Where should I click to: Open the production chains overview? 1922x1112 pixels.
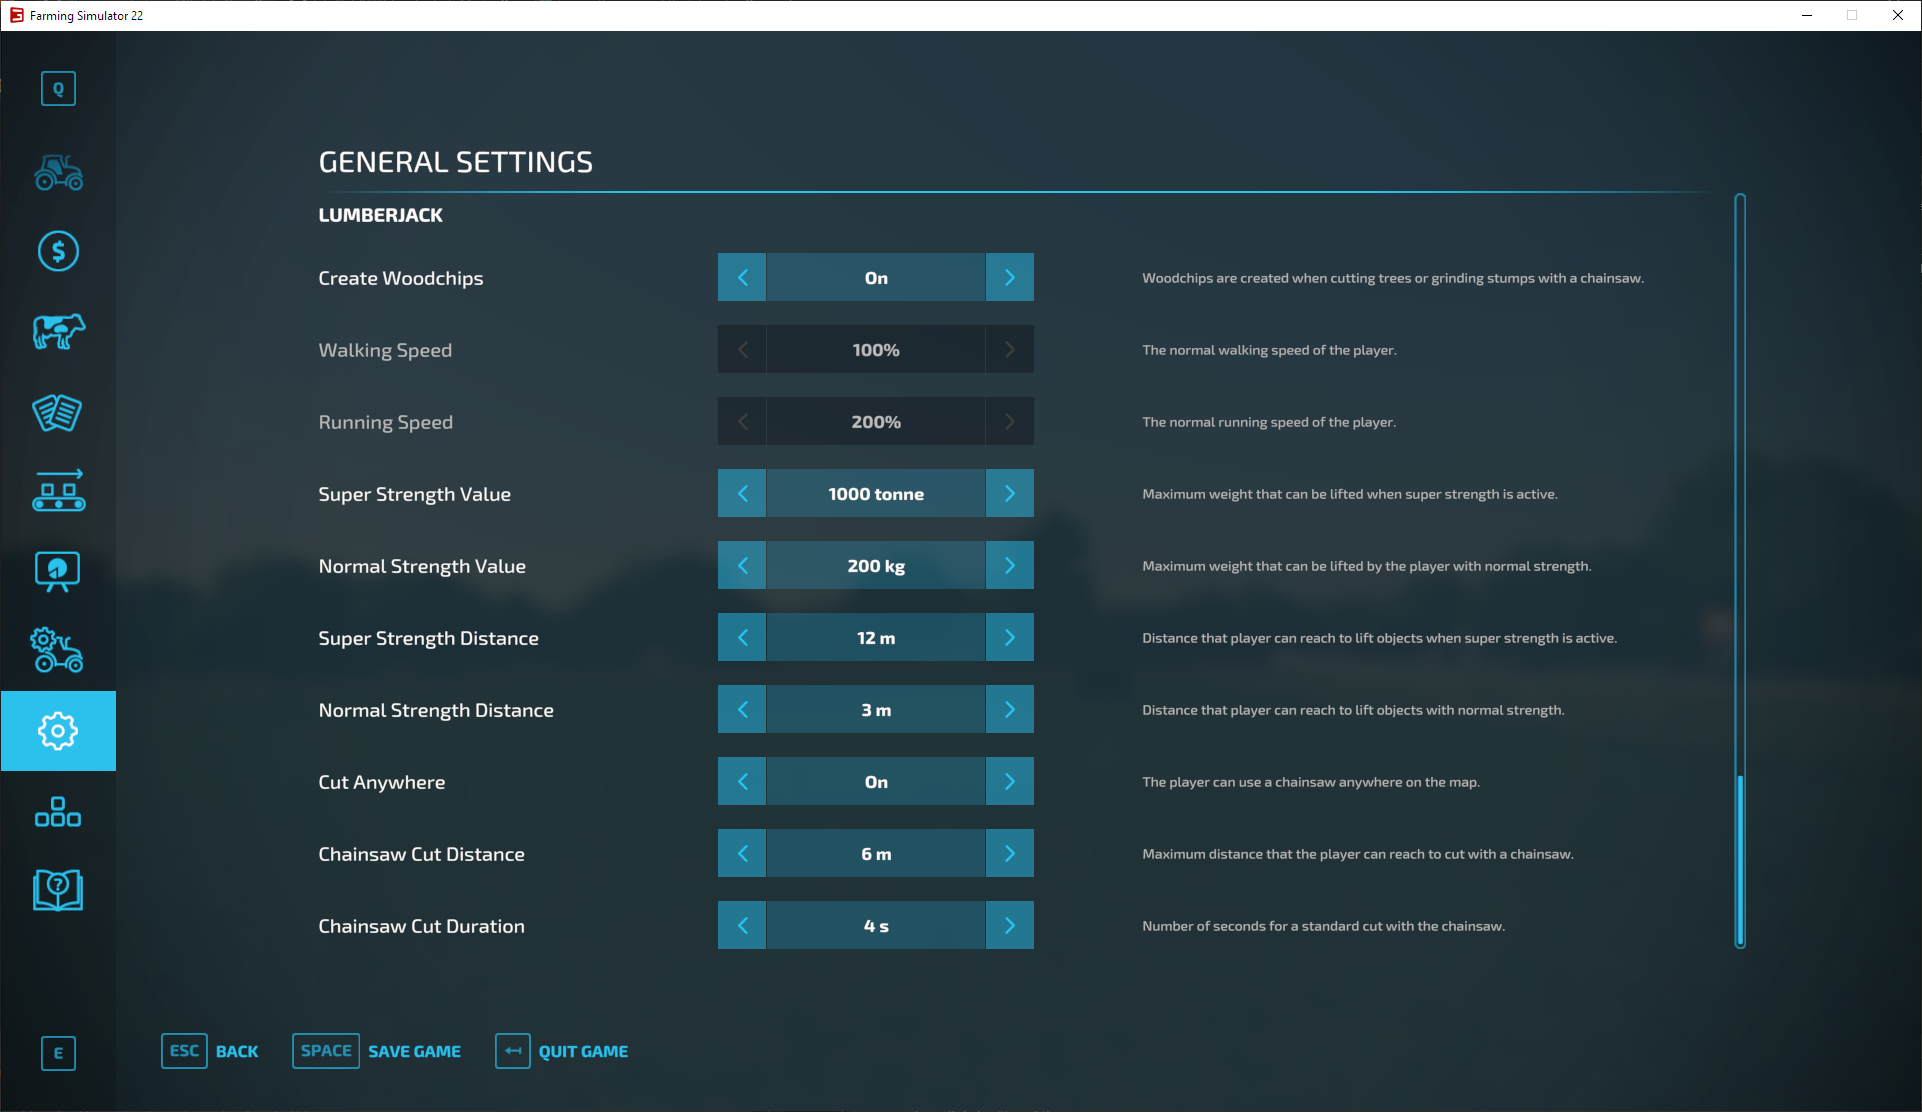tap(58, 491)
